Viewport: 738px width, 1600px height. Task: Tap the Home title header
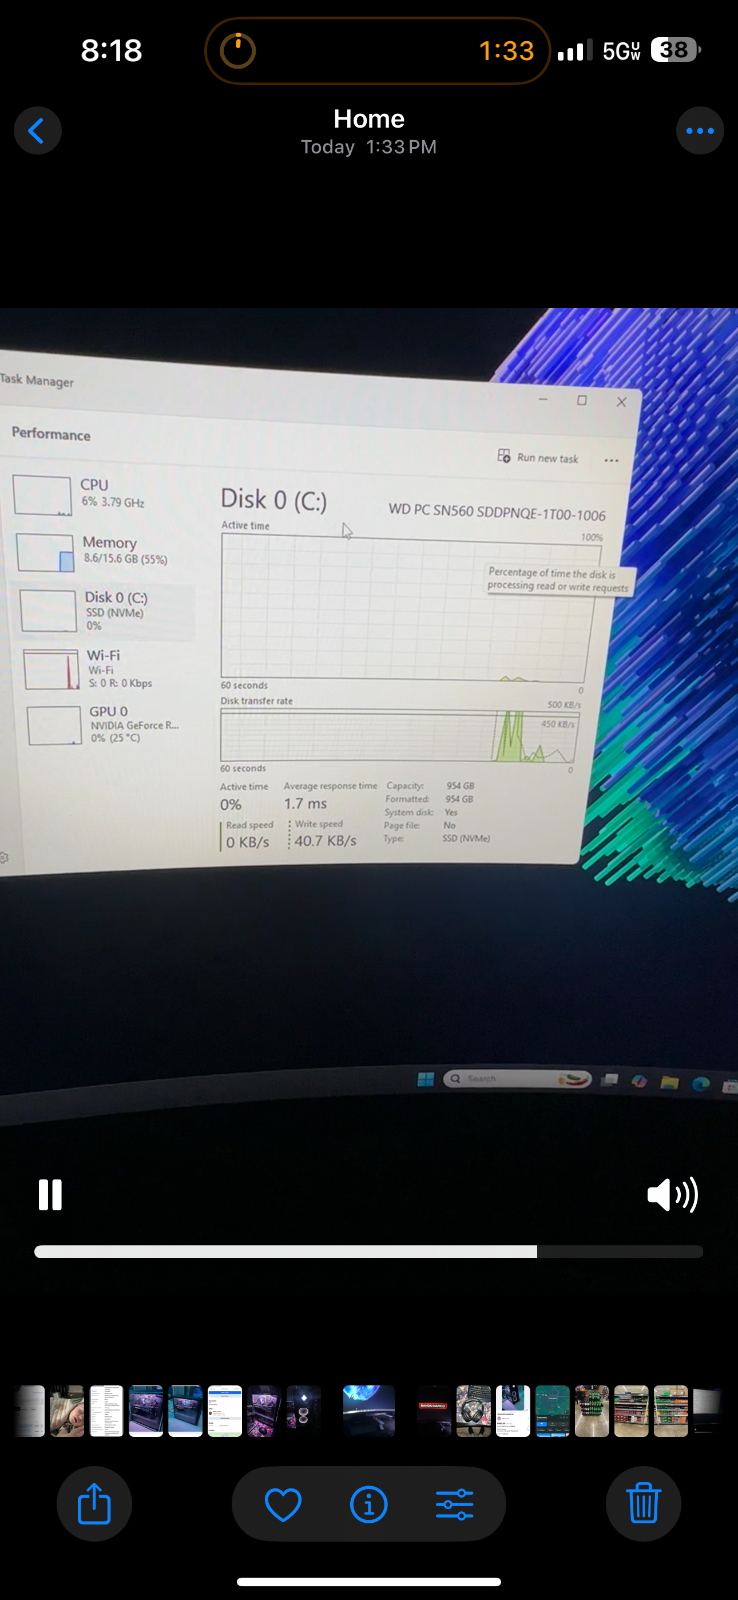coord(369,119)
